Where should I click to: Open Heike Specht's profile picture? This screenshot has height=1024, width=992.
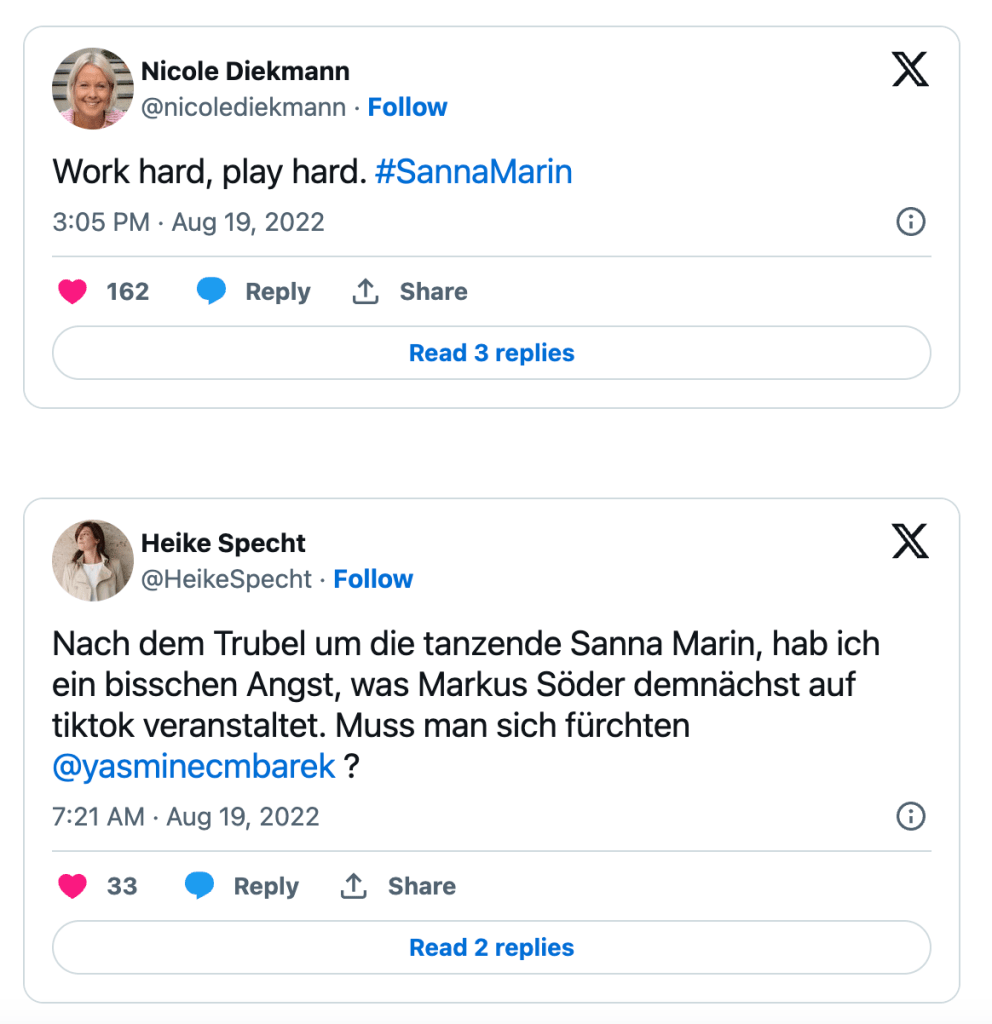click(x=92, y=560)
